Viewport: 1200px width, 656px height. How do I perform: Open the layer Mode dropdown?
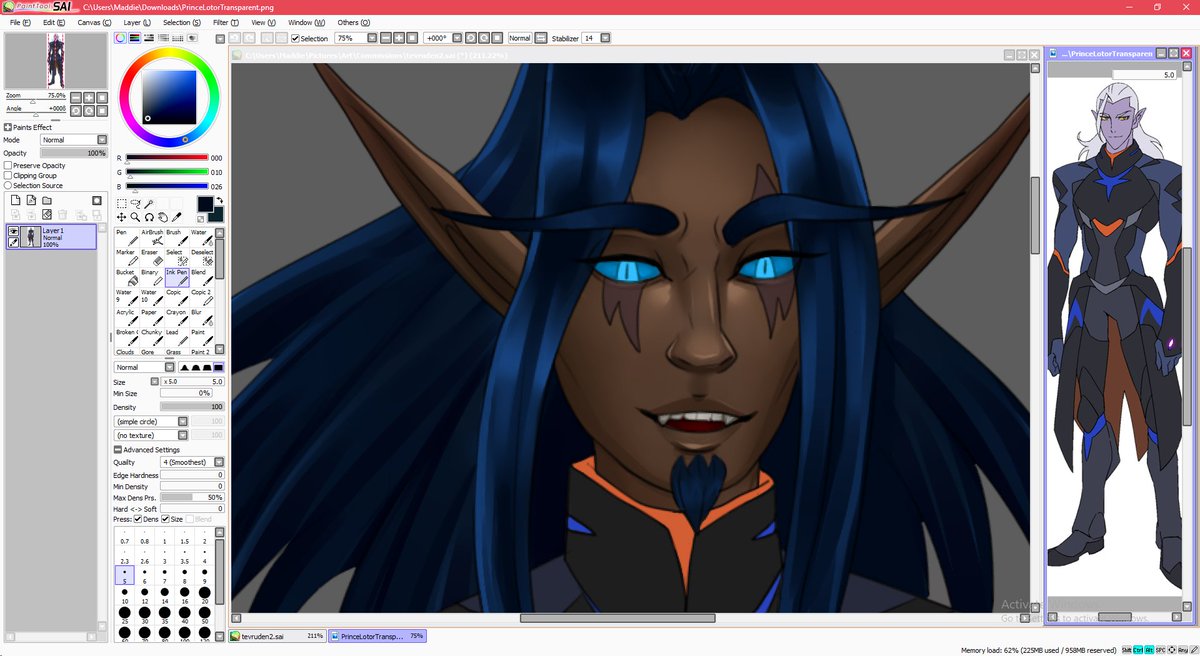click(x=102, y=140)
